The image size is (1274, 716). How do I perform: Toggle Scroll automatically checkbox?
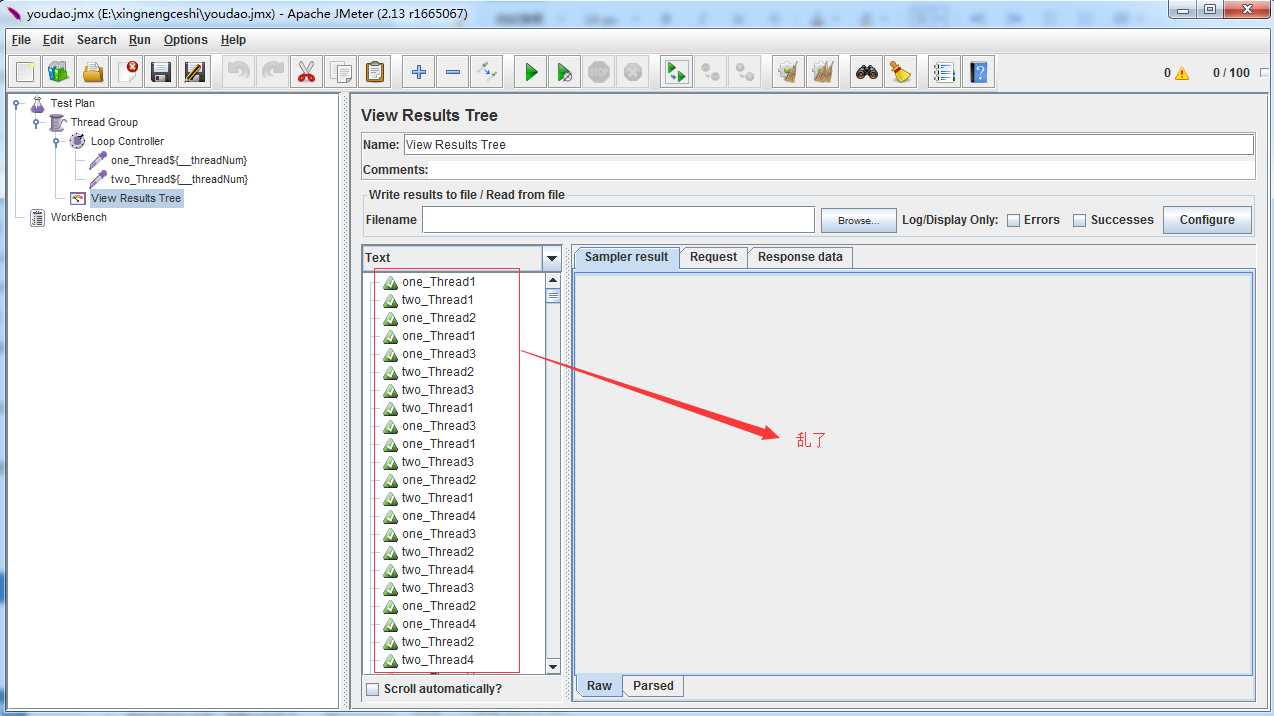pyautogui.click(x=373, y=689)
